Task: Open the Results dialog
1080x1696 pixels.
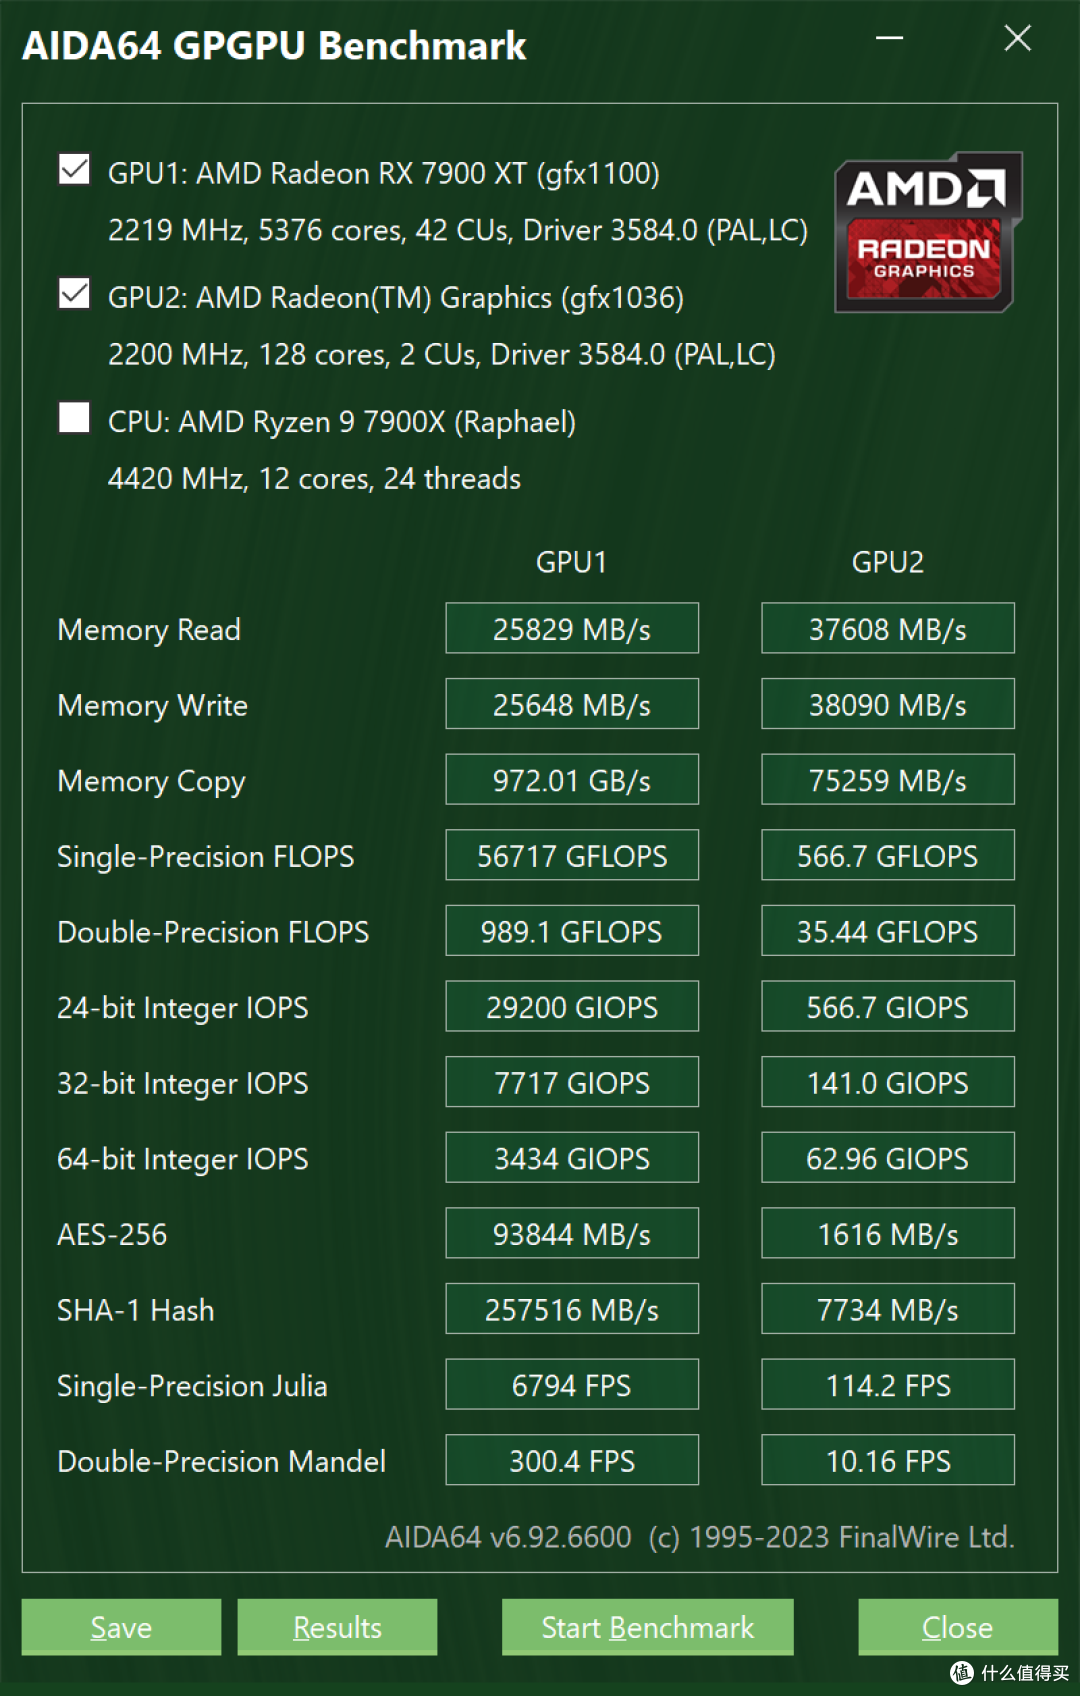Action: coord(336,1627)
